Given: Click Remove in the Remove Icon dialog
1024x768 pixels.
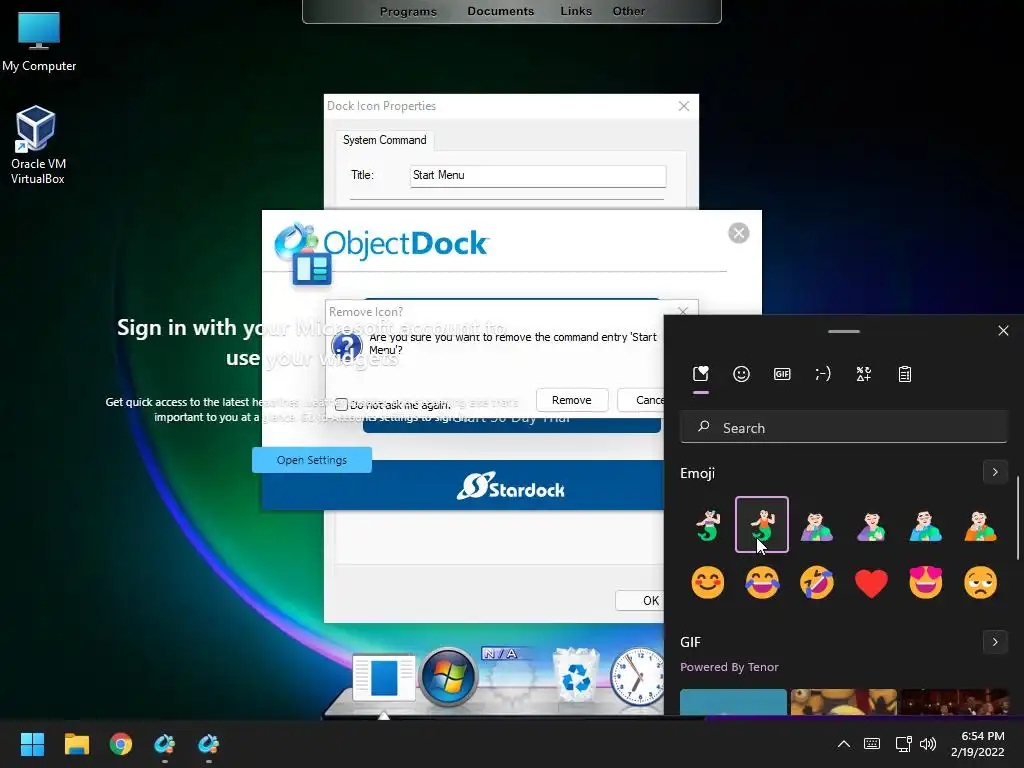Looking at the screenshot, I should pos(571,400).
